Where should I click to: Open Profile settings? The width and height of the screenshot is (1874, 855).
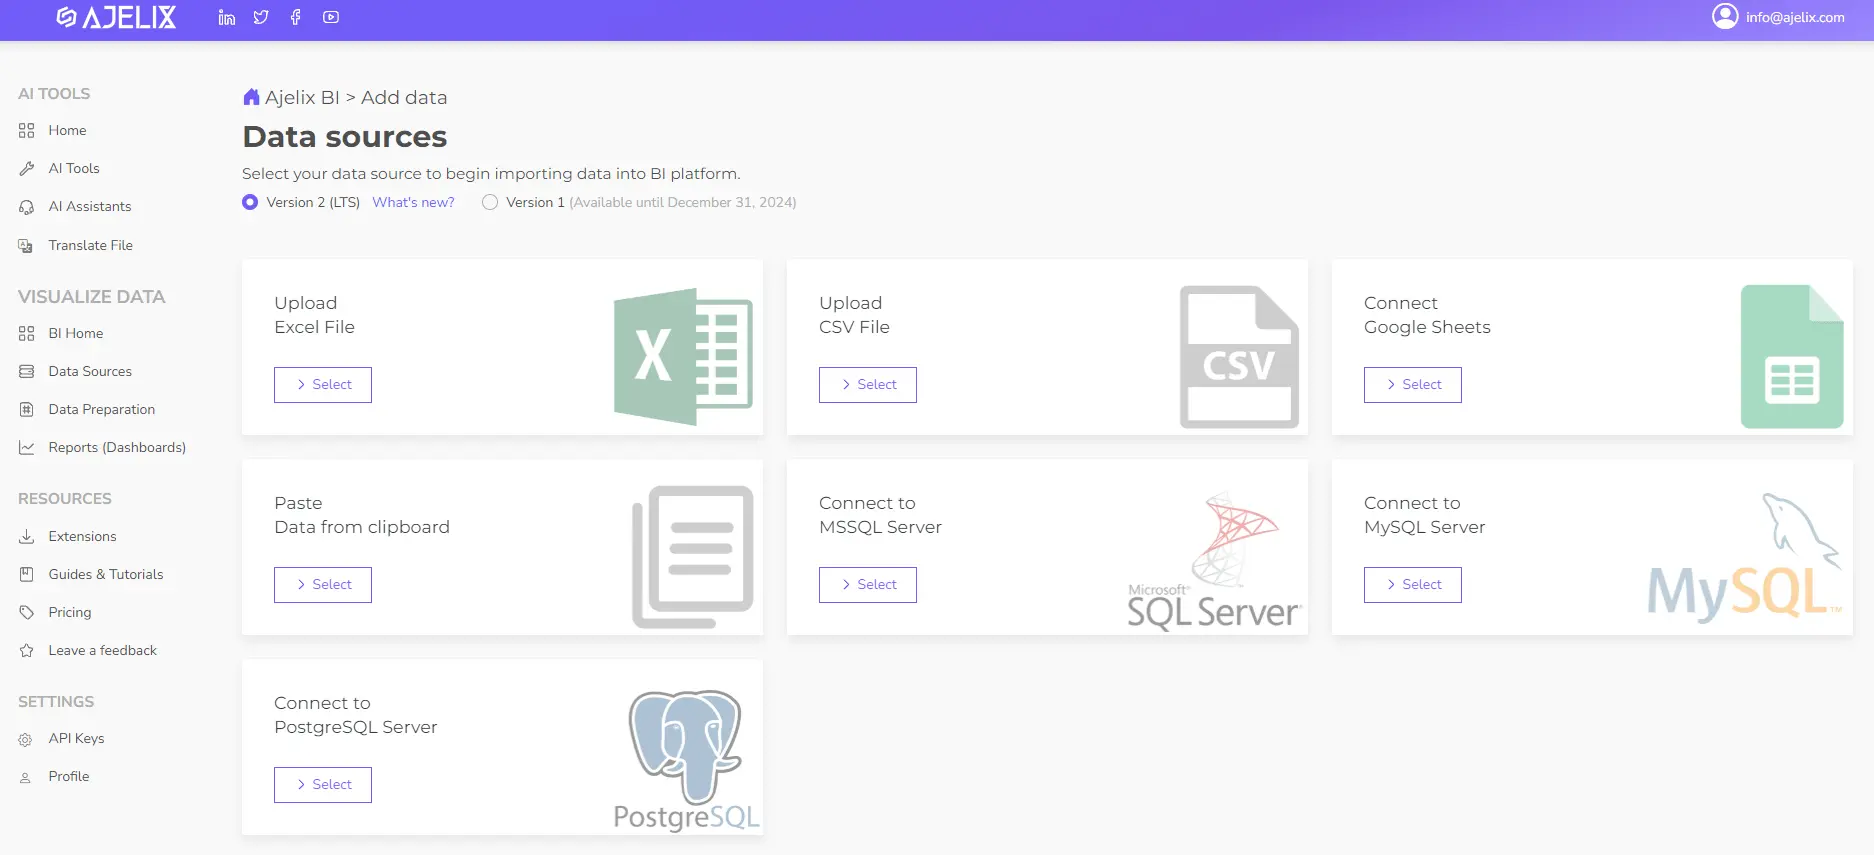tap(69, 776)
